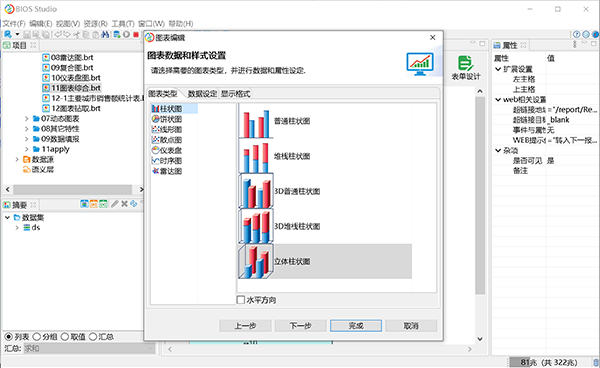Viewport: 600px width, 368px height.
Task: Click the 完成 button
Action: point(356,326)
